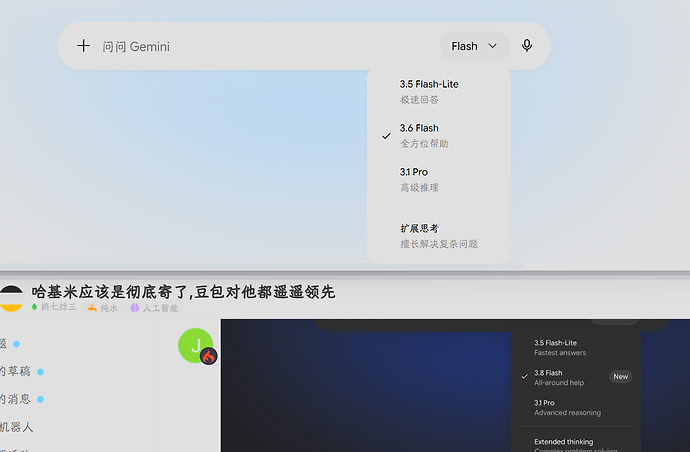Screen dimensions: 690x452
Task: Click the striped author avatar beside post title
Action: [11, 298]
